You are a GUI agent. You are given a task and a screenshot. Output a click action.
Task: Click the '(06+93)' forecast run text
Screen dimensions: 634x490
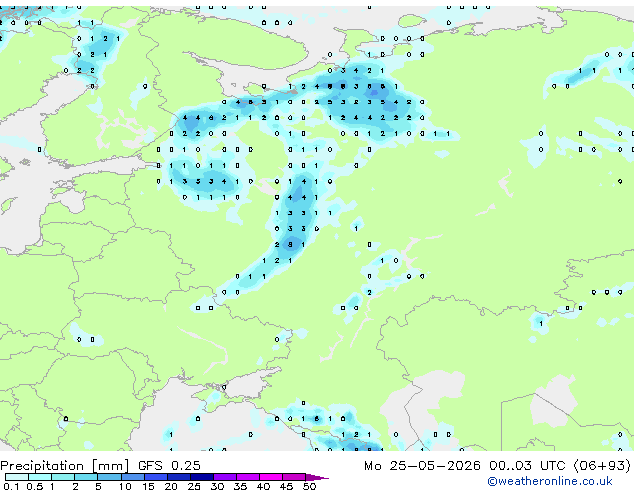[x=602, y=466]
